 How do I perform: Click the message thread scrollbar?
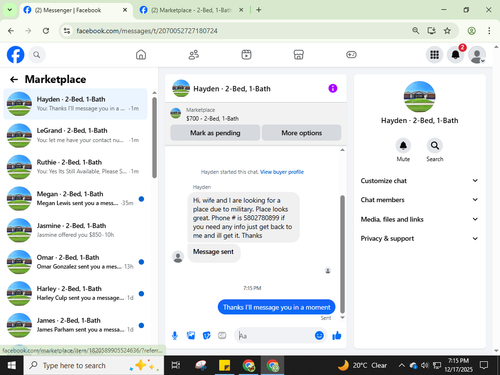342,254
